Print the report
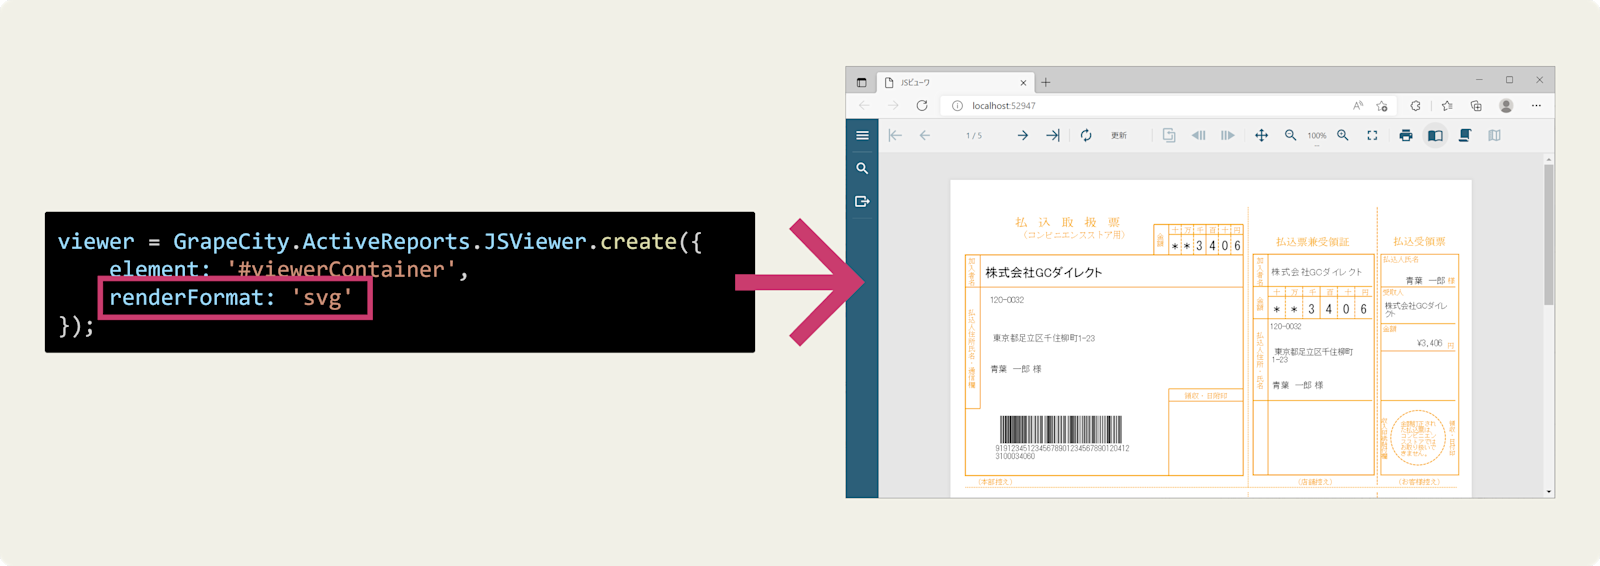Image resolution: width=1600 pixels, height=566 pixels. click(1406, 136)
